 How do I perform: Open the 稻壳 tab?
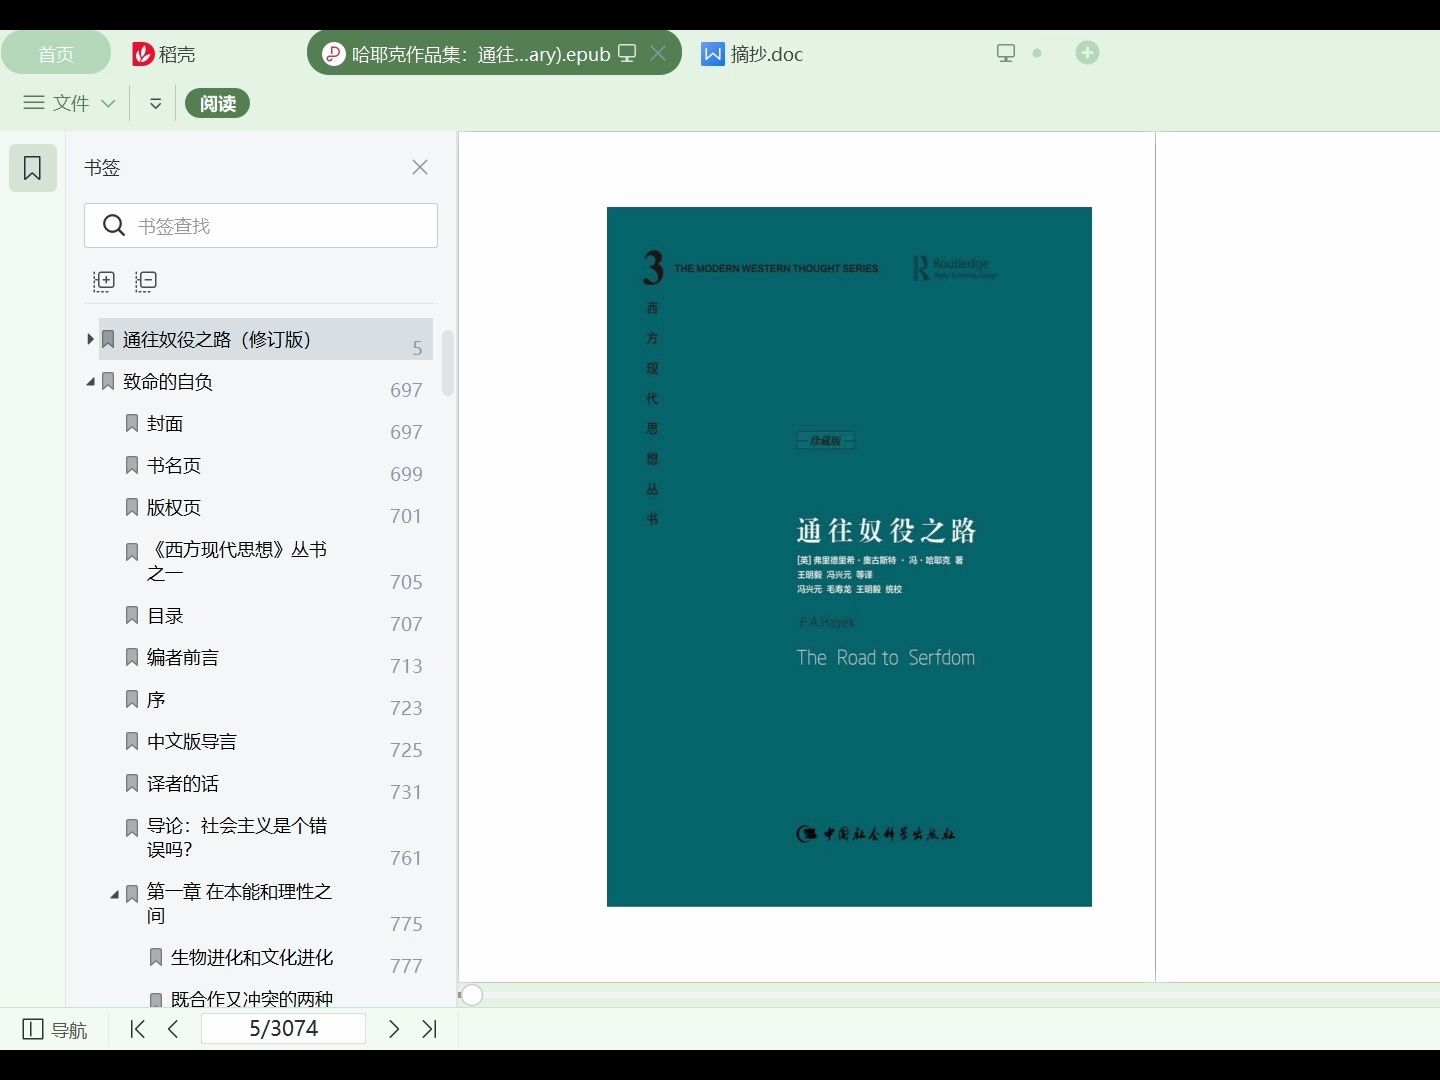(x=164, y=54)
